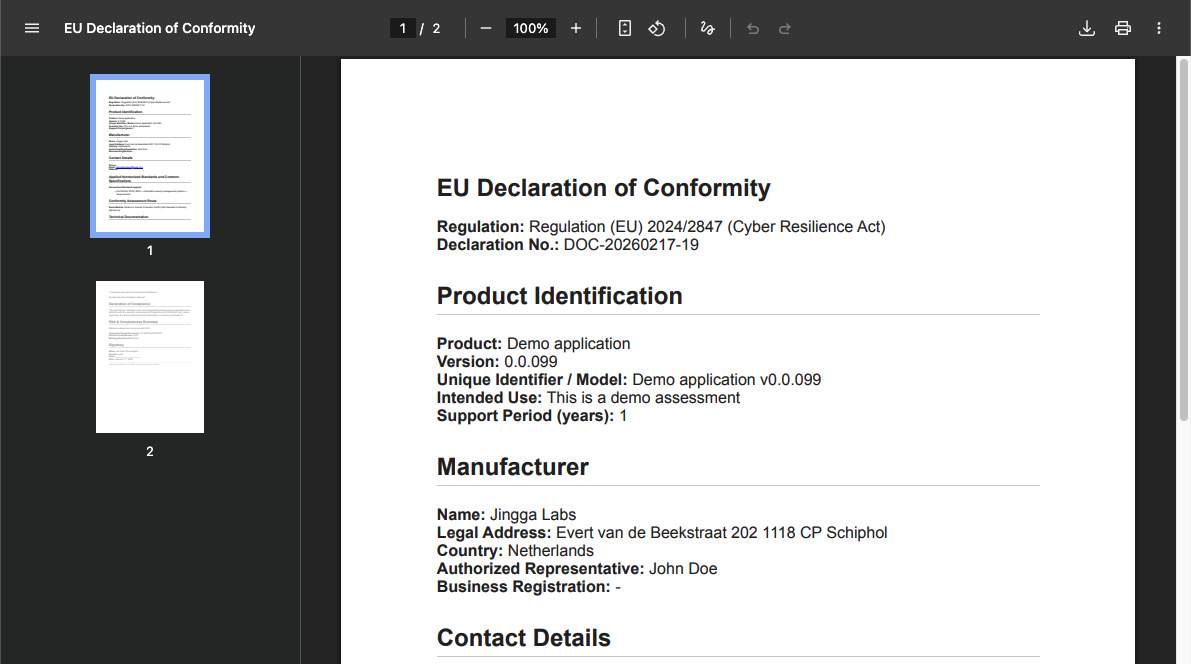Image resolution: width=1191 pixels, height=664 pixels.
Task: Rotate the document counterclockwise
Action: tap(657, 28)
